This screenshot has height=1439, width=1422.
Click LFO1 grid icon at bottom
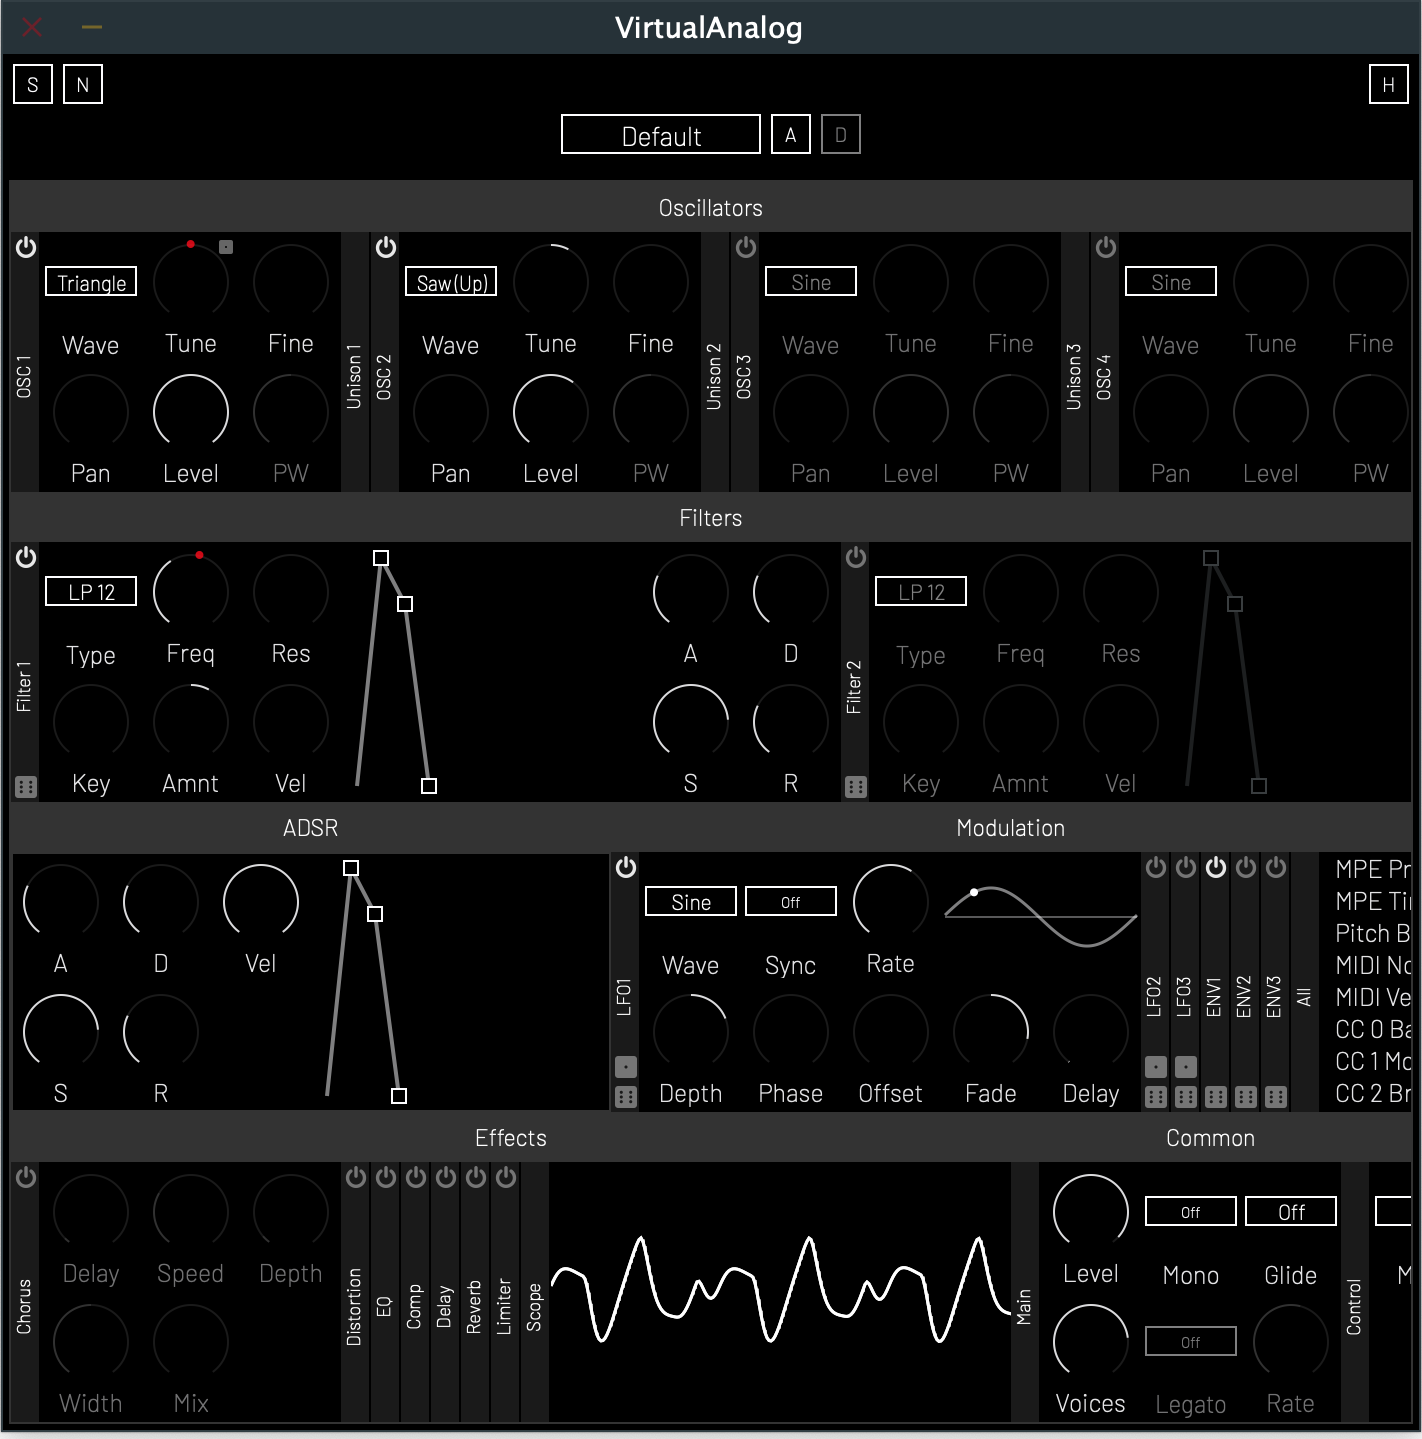pyautogui.click(x=626, y=1097)
